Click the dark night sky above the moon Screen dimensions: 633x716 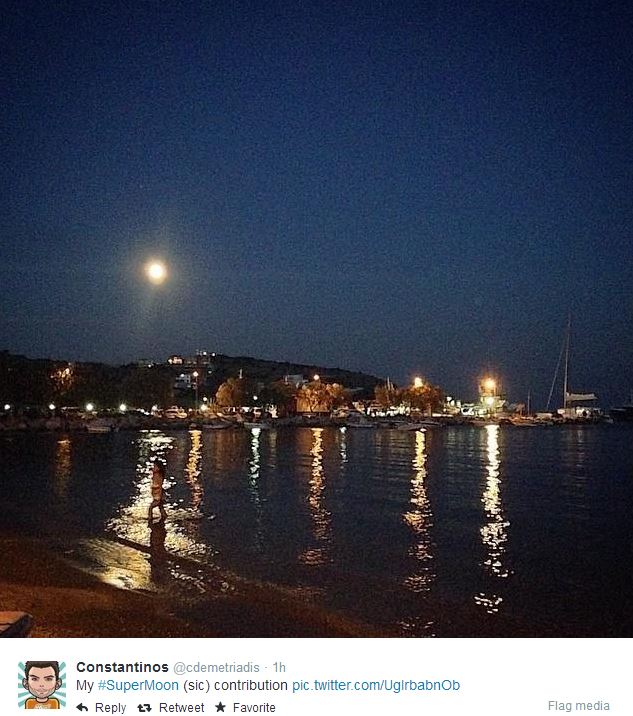[316, 114]
